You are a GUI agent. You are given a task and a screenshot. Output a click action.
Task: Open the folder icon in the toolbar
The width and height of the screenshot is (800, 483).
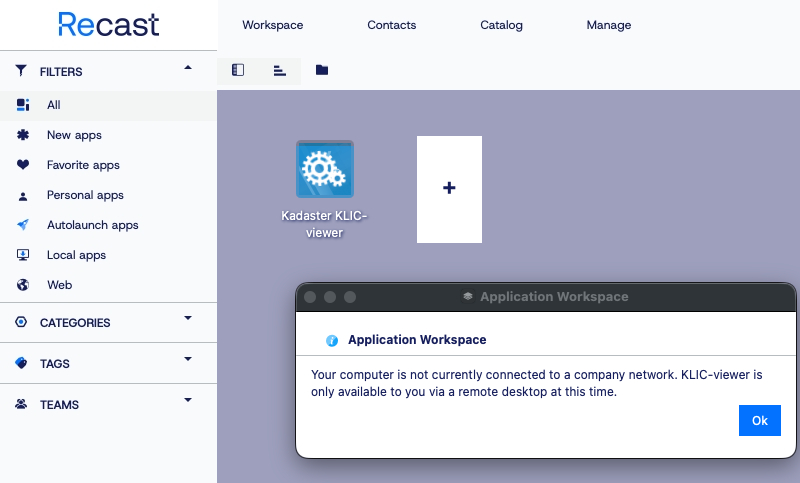coord(322,70)
